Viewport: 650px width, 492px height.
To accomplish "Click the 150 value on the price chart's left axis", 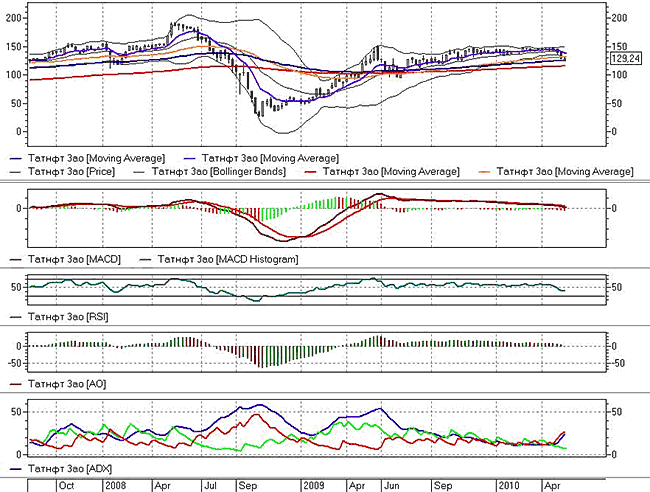I will pos(13,47).
